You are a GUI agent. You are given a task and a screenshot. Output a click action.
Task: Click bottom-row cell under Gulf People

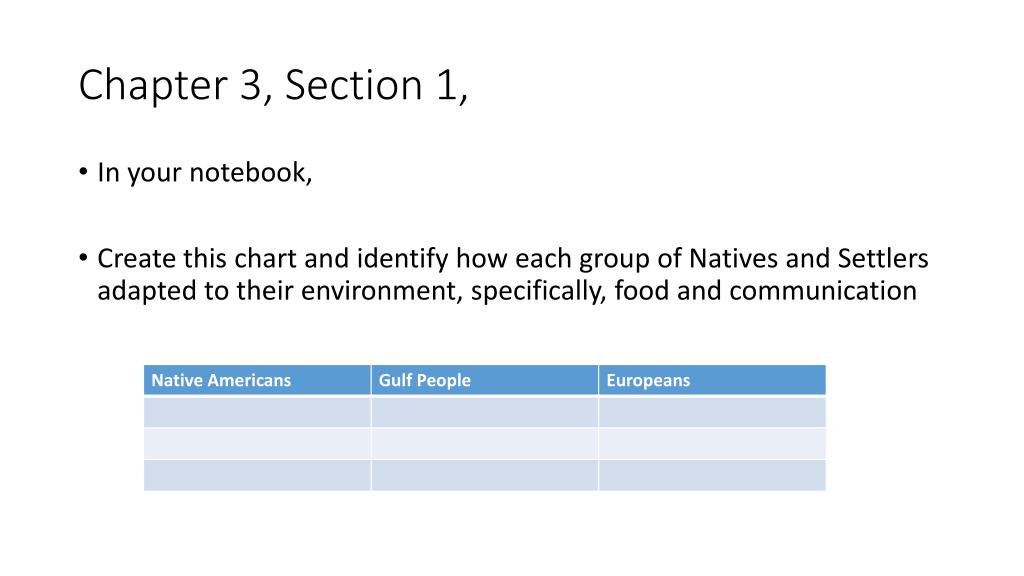click(x=485, y=475)
